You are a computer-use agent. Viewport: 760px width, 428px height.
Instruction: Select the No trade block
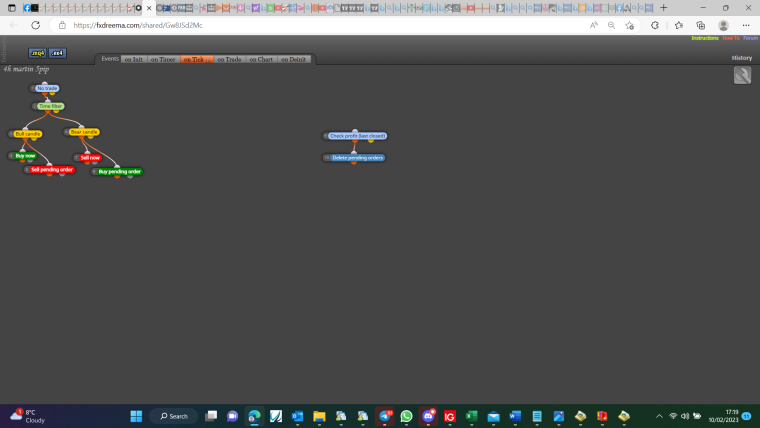[x=47, y=88]
